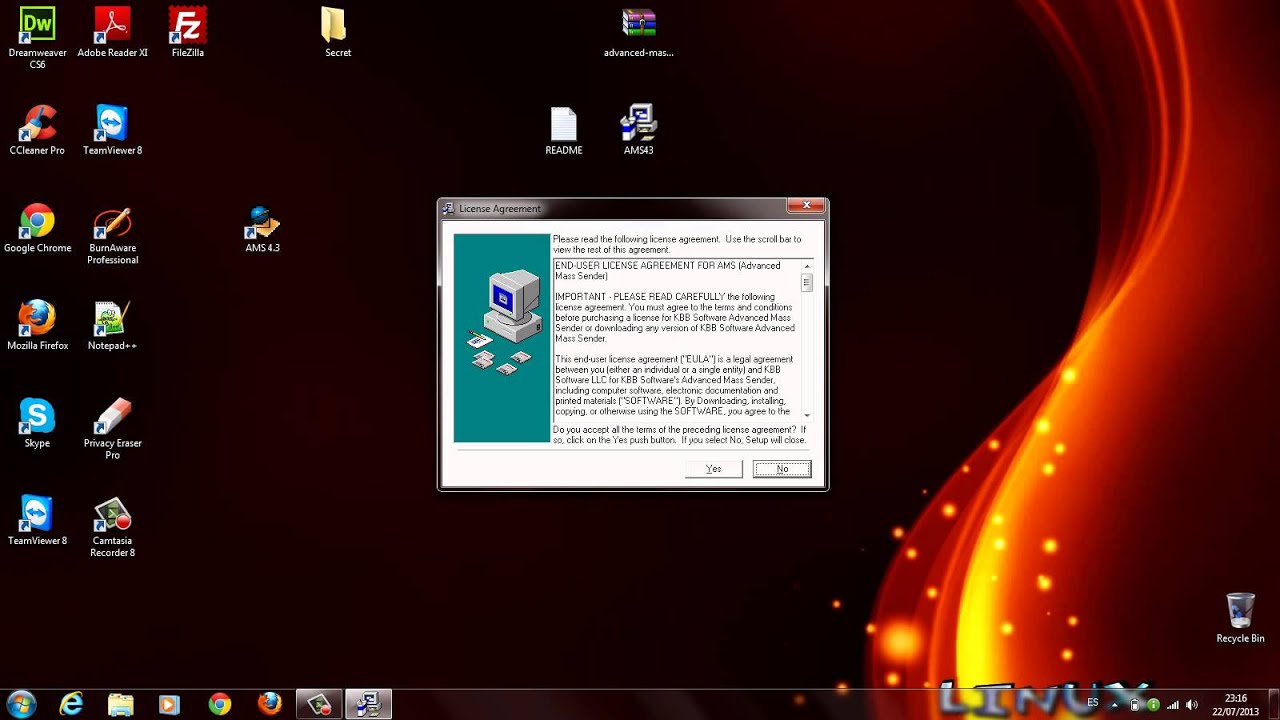Click the 'IMPORTANT - PLEASE READ CAREFULLY' paragraph
The height and width of the screenshot is (720, 1280).
pyautogui.click(x=675, y=317)
